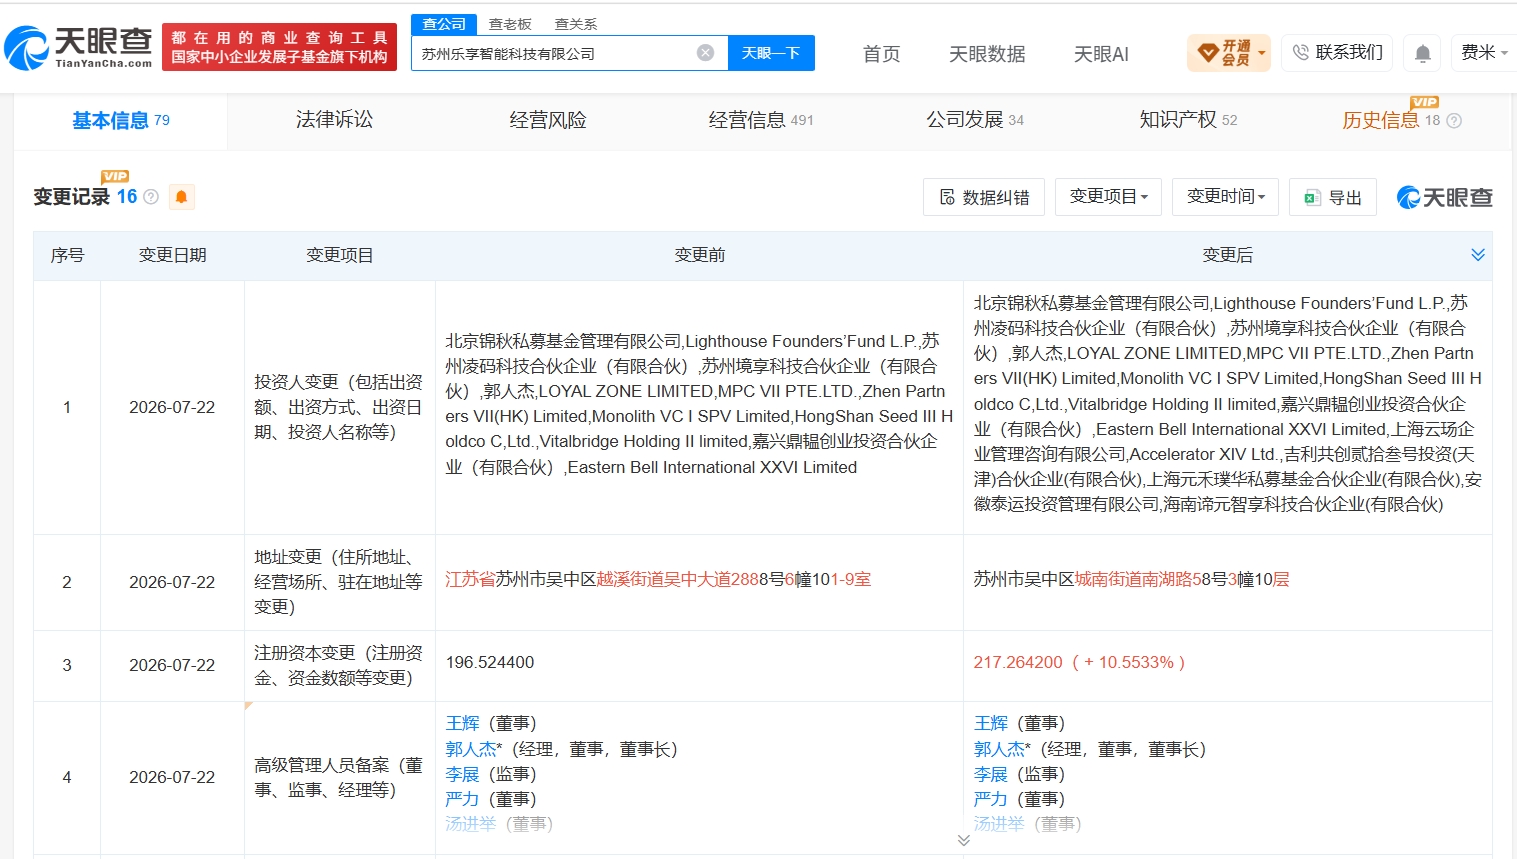Switch to the 知识产权 tab
The width and height of the screenshot is (1517, 859).
click(x=1188, y=120)
